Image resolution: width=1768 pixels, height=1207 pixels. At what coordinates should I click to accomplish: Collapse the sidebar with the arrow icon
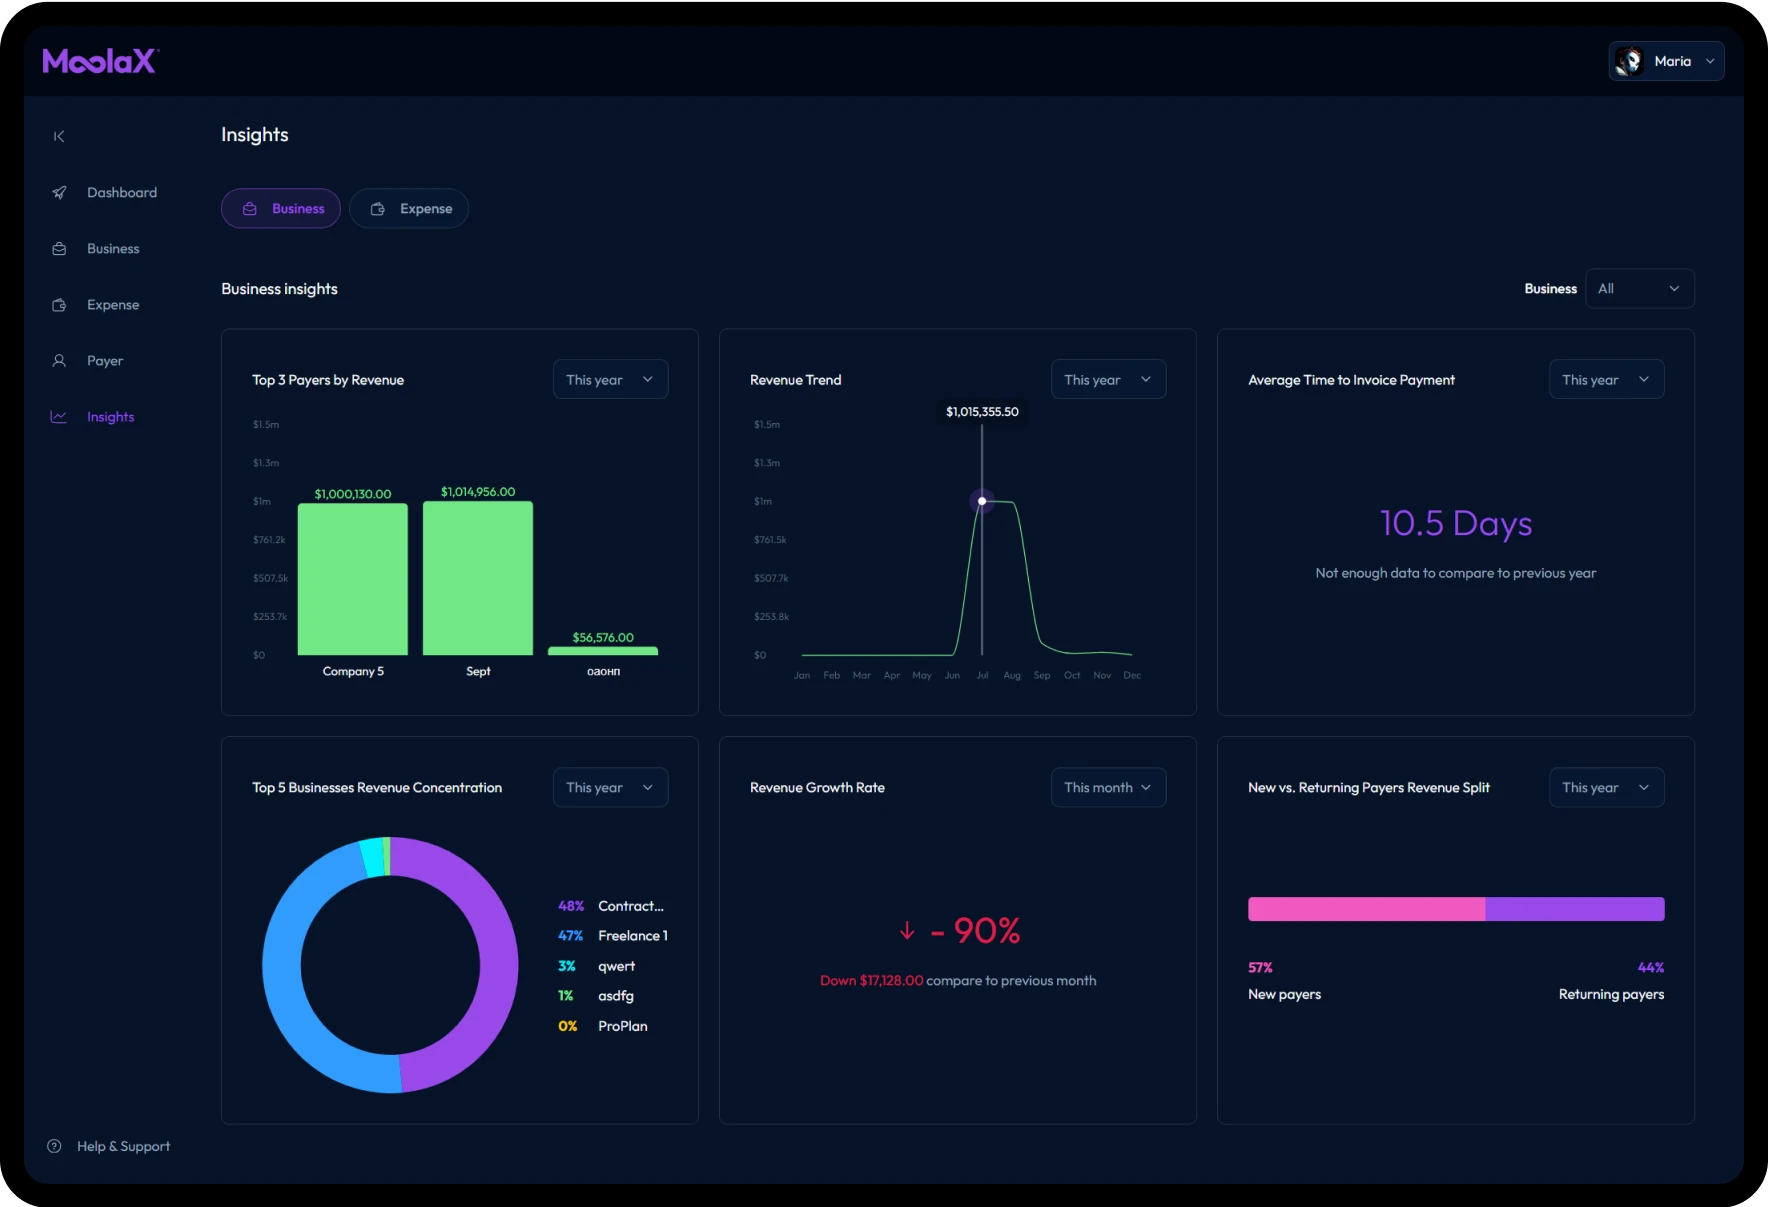pos(59,136)
